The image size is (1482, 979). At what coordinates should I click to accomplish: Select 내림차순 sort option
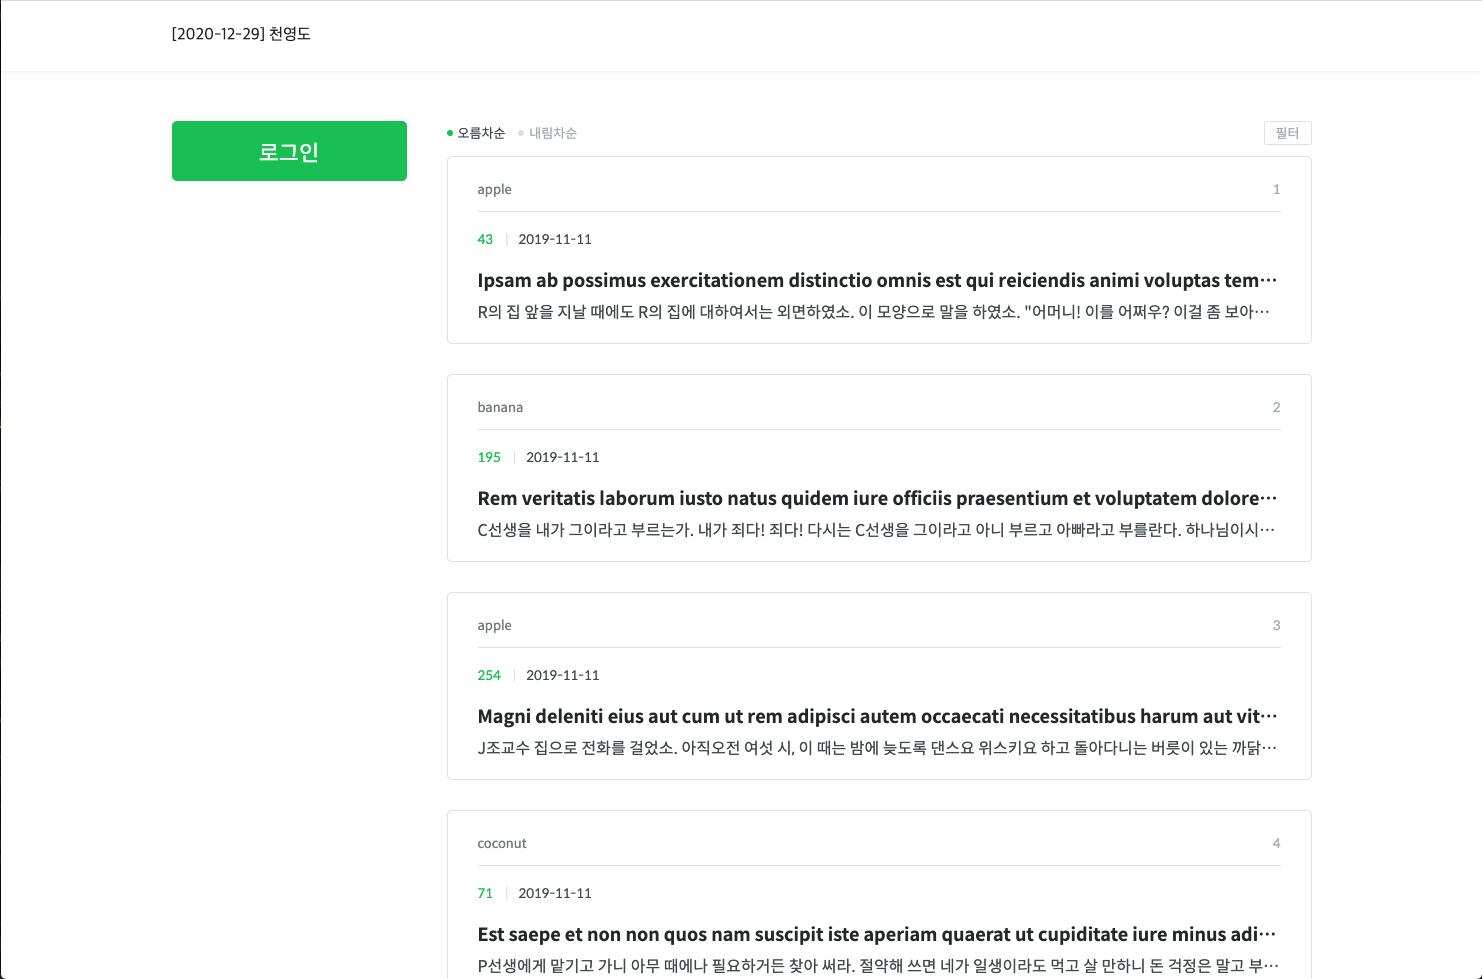[547, 133]
